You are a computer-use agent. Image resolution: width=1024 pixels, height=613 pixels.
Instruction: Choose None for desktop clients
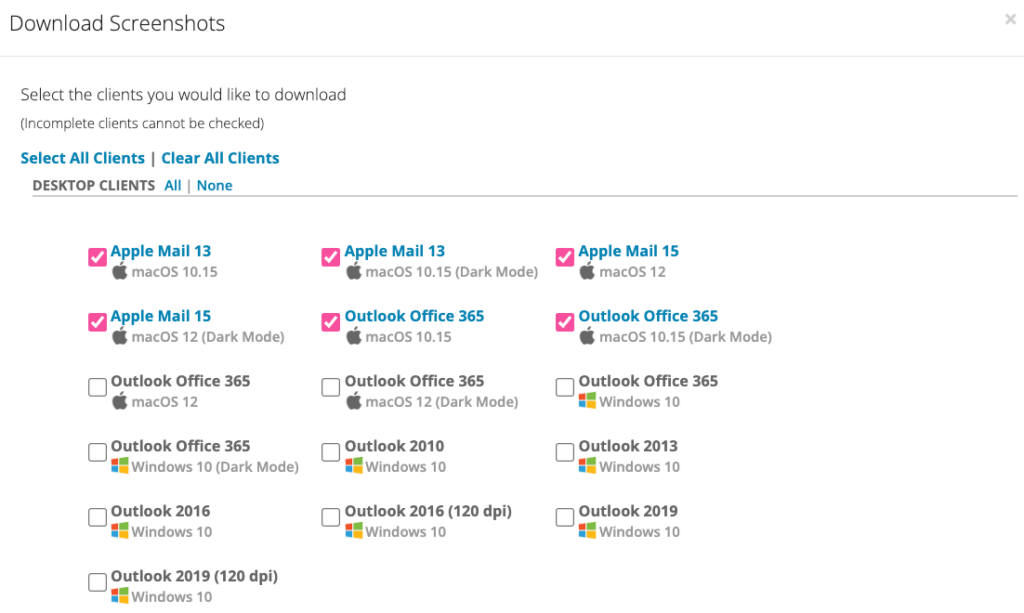214,186
